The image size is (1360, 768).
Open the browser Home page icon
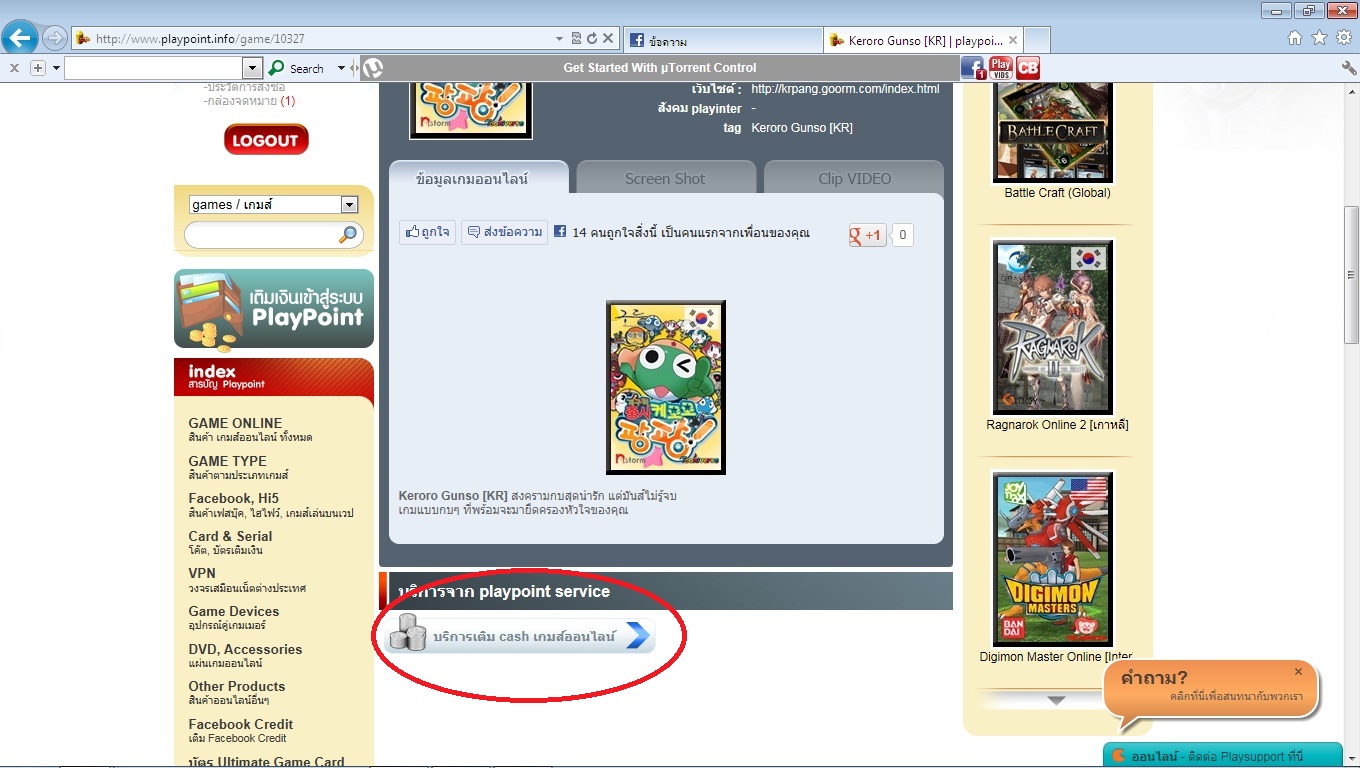pyautogui.click(x=1295, y=38)
